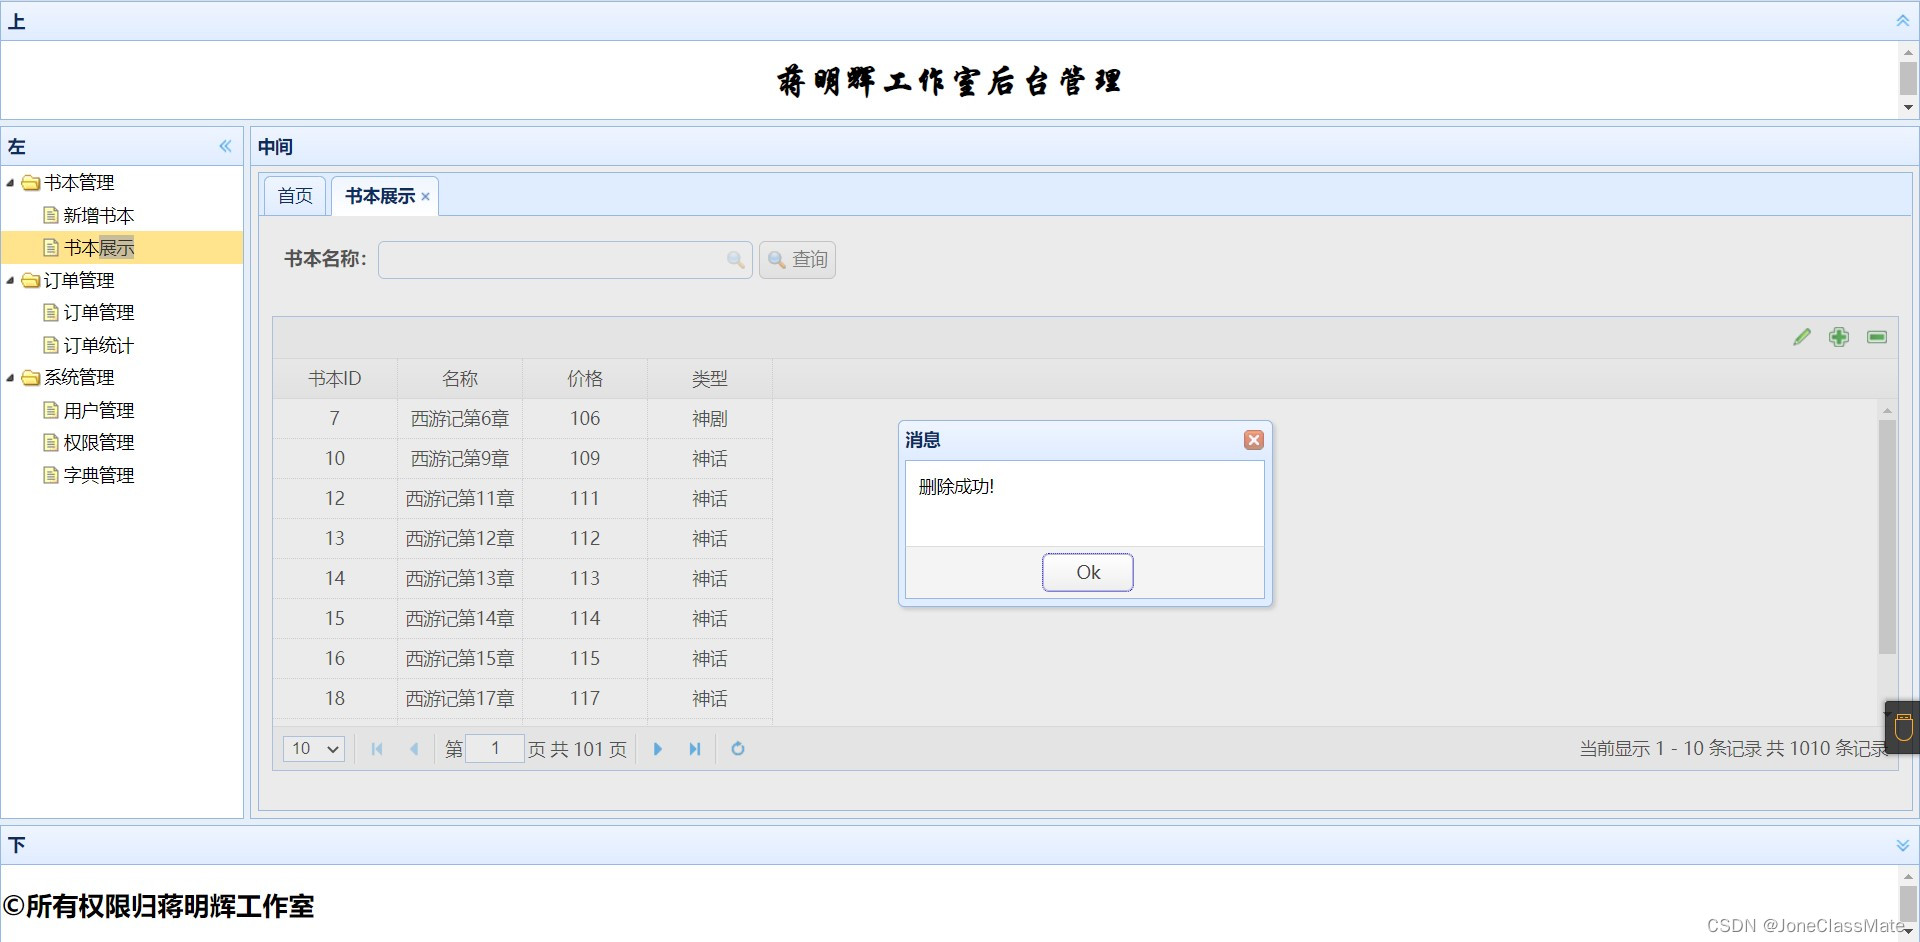
Task: Click book ID cell 18
Action: 335,699
